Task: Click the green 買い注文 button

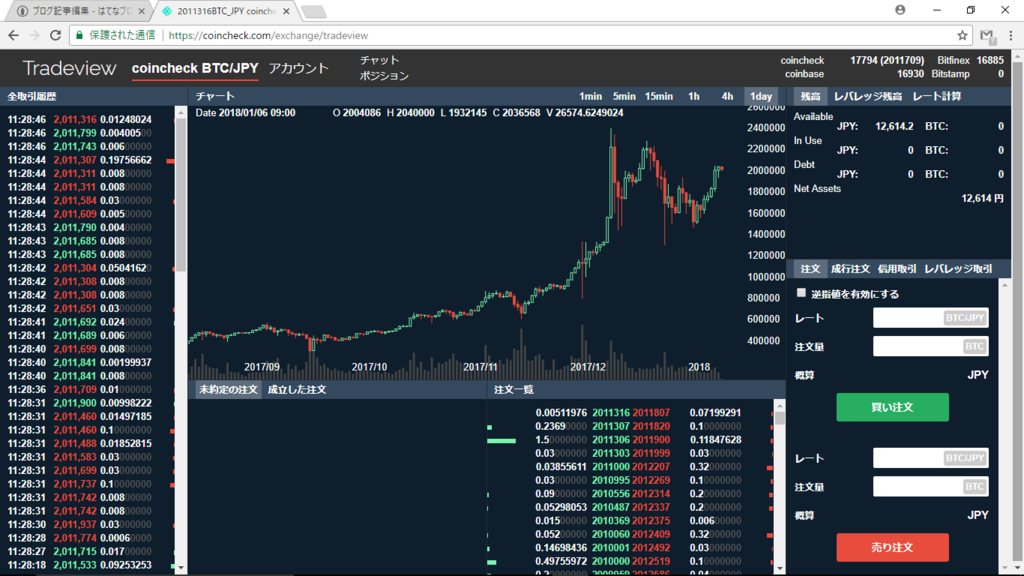Action: tap(893, 407)
